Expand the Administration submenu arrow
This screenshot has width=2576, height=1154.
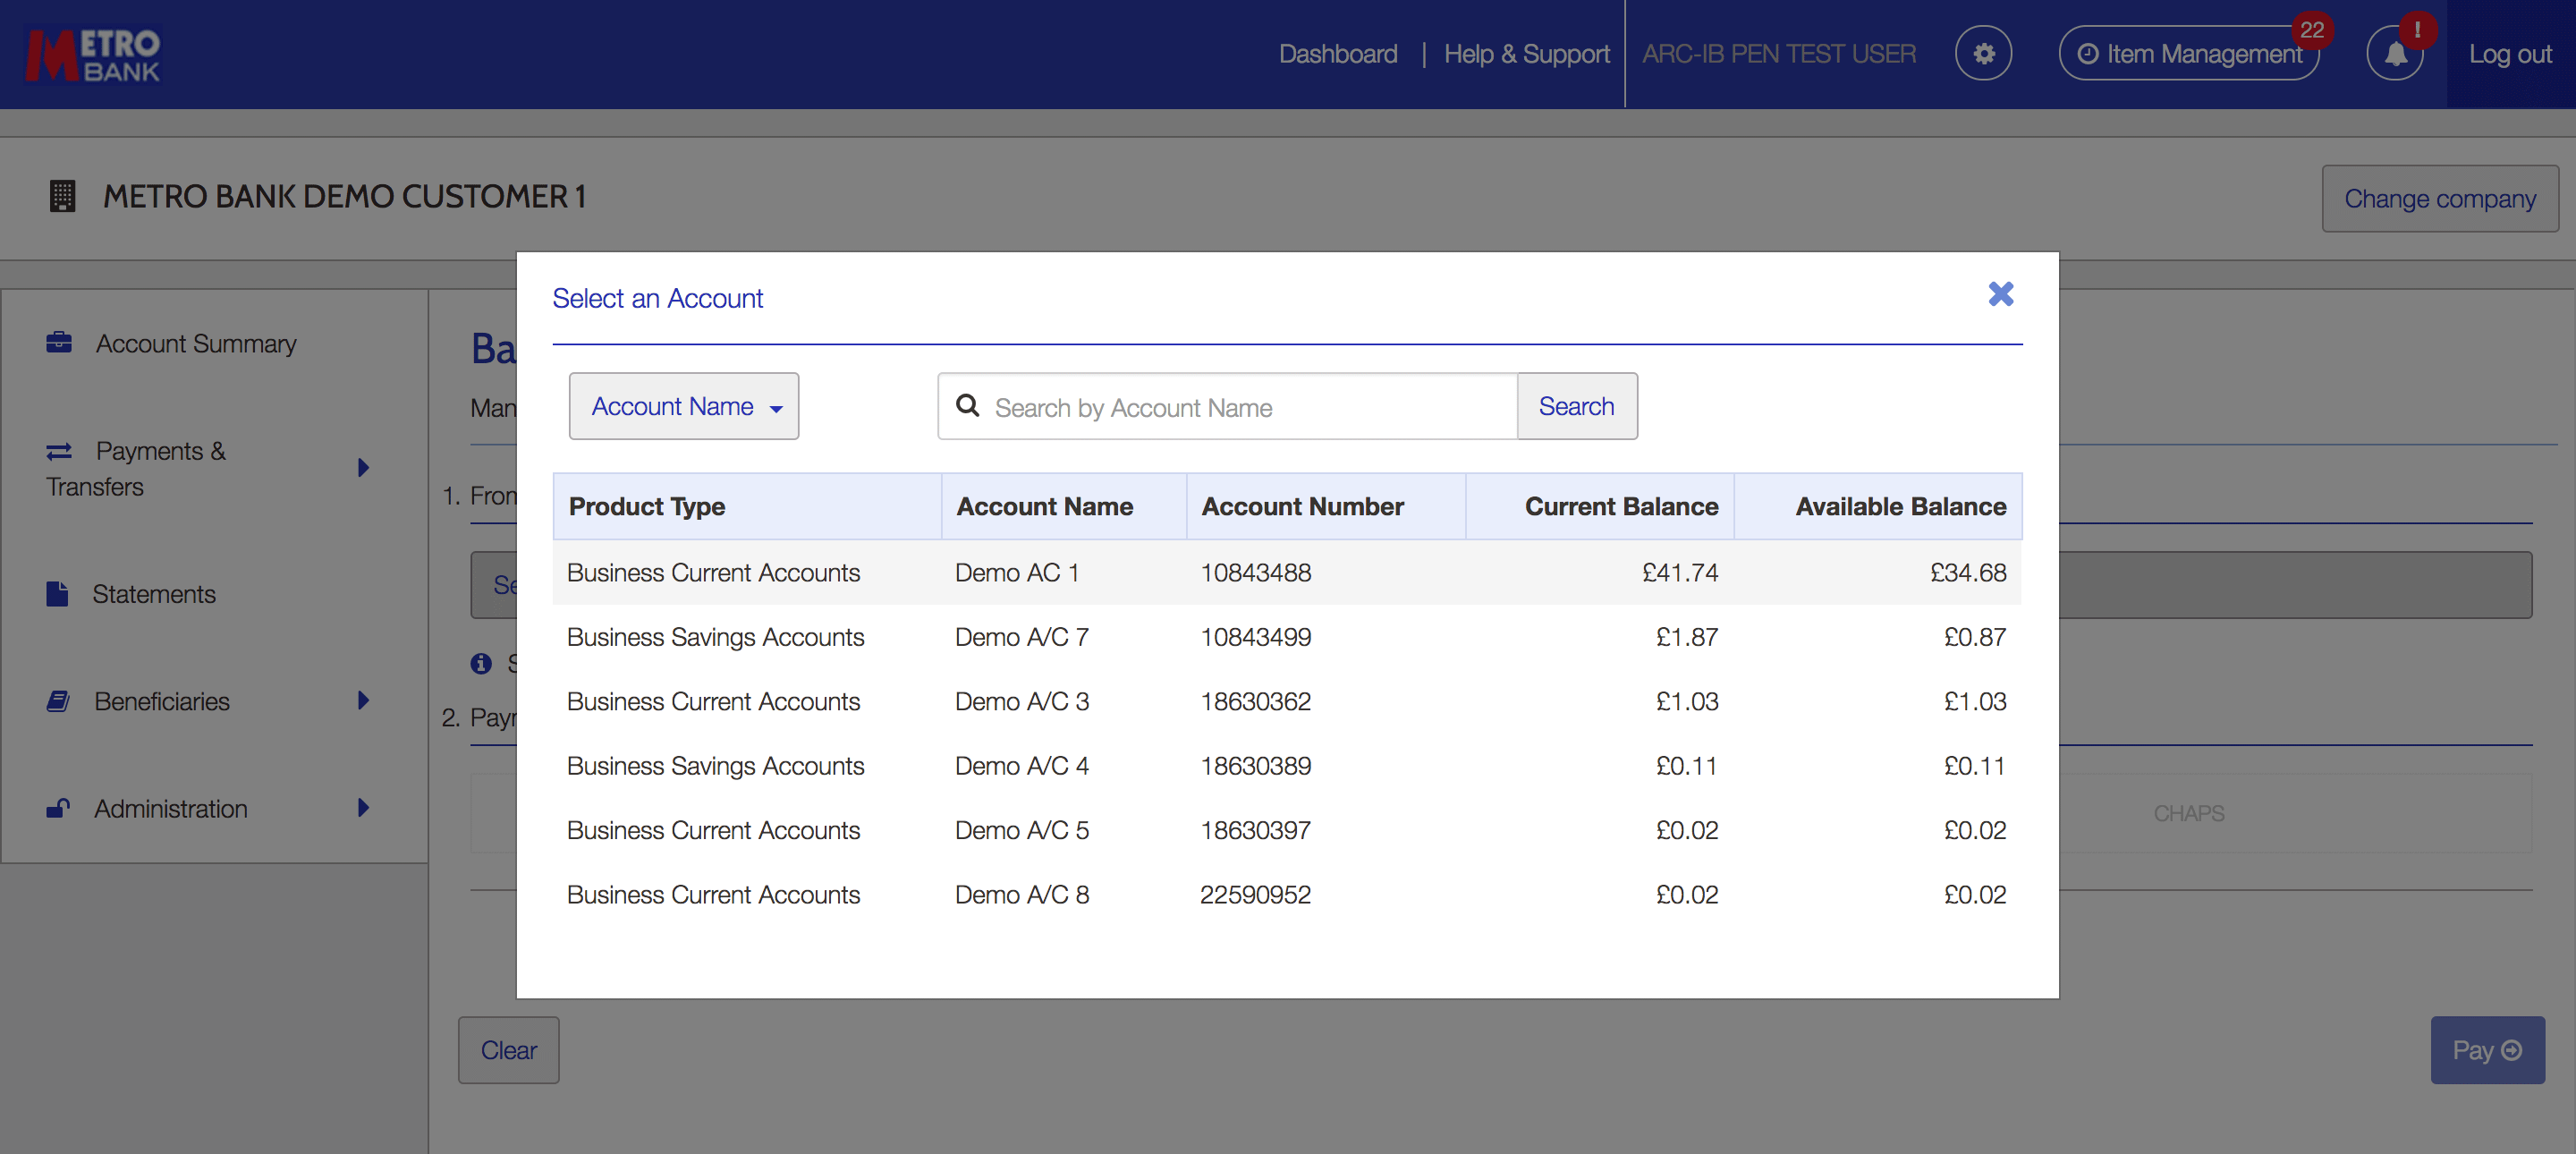click(363, 807)
